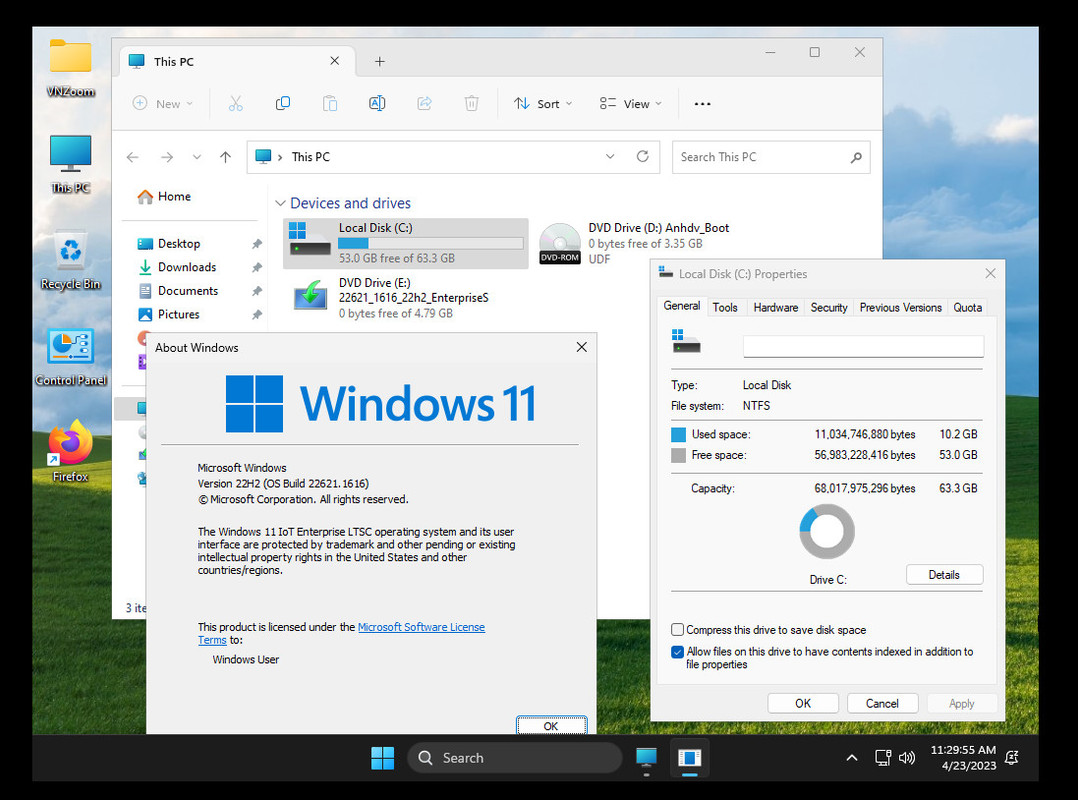Click the Delete trash icon in toolbar
The height and width of the screenshot is (800, 1078).
(472, 104)
